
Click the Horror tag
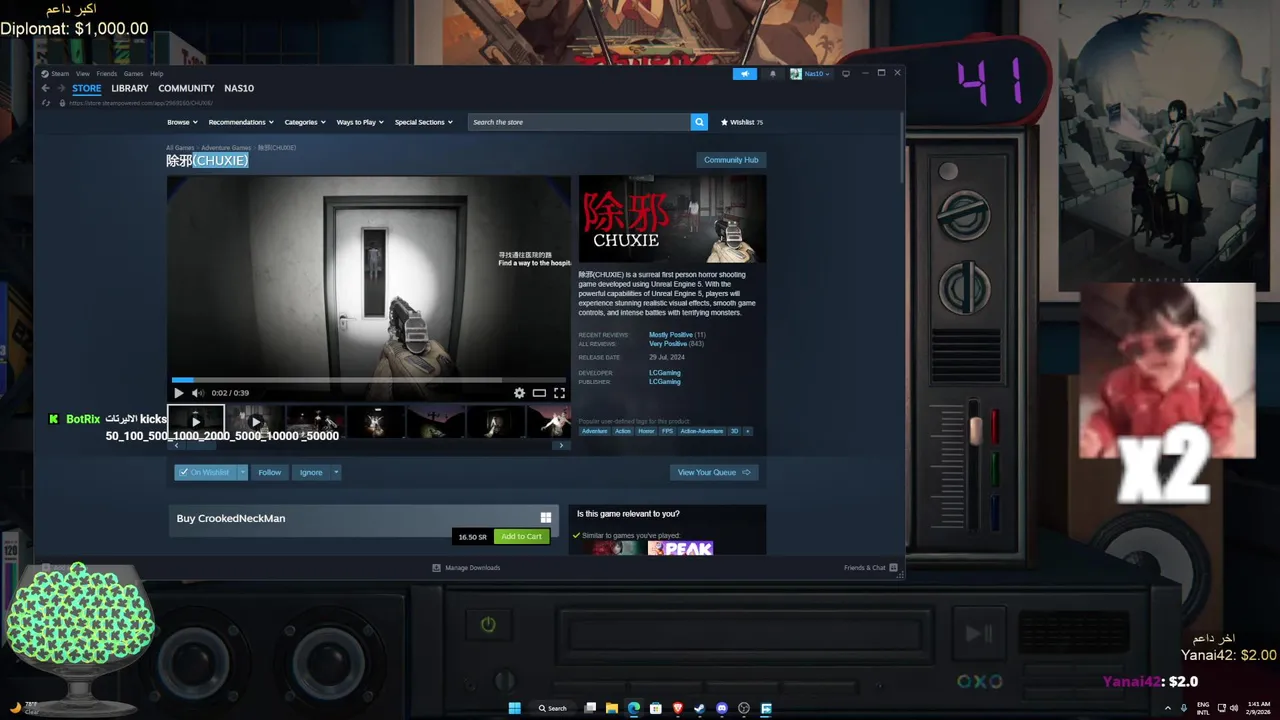pos(646,431)
